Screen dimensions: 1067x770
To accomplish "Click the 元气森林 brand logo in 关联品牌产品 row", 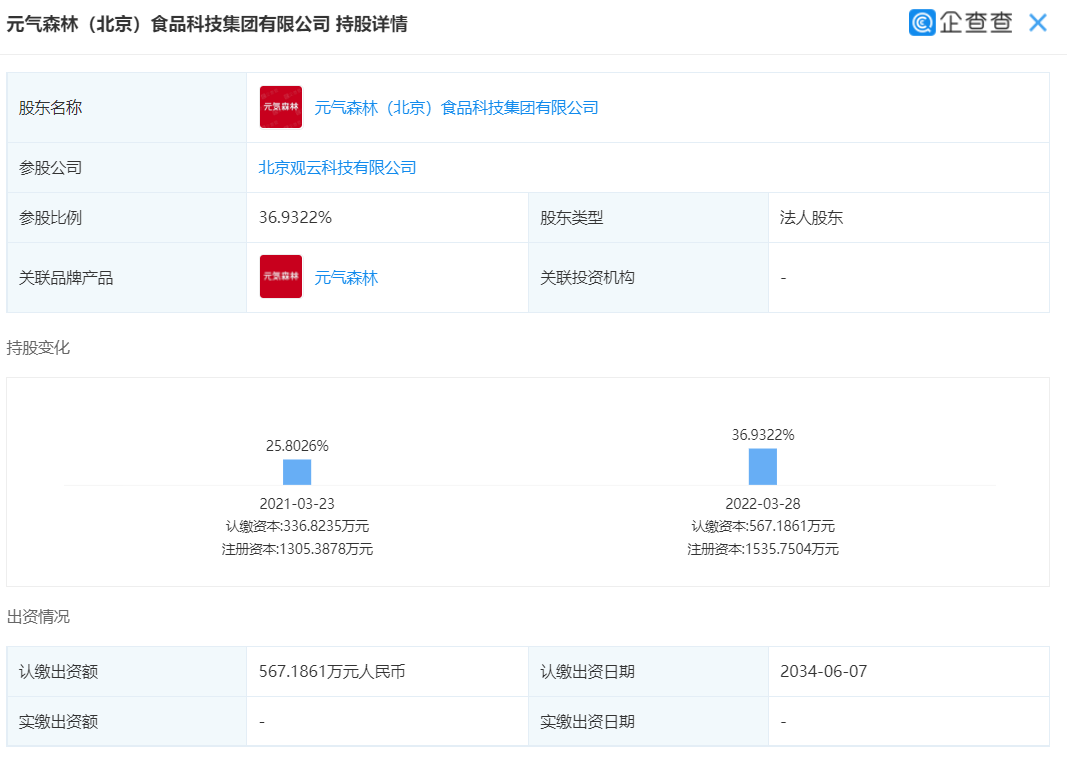I will (x=280, y=277).
